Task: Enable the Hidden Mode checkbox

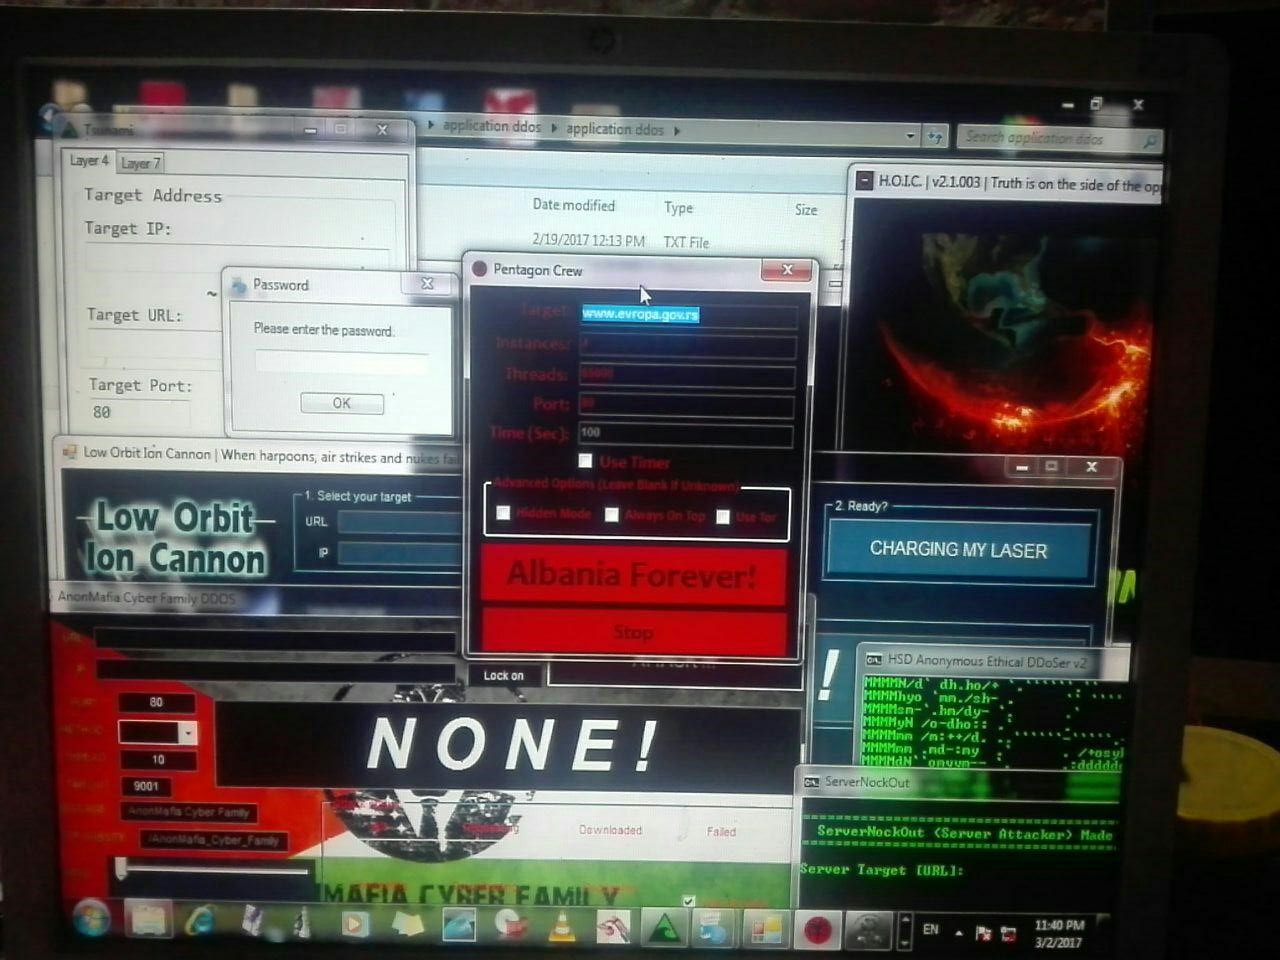Action: 504,512
